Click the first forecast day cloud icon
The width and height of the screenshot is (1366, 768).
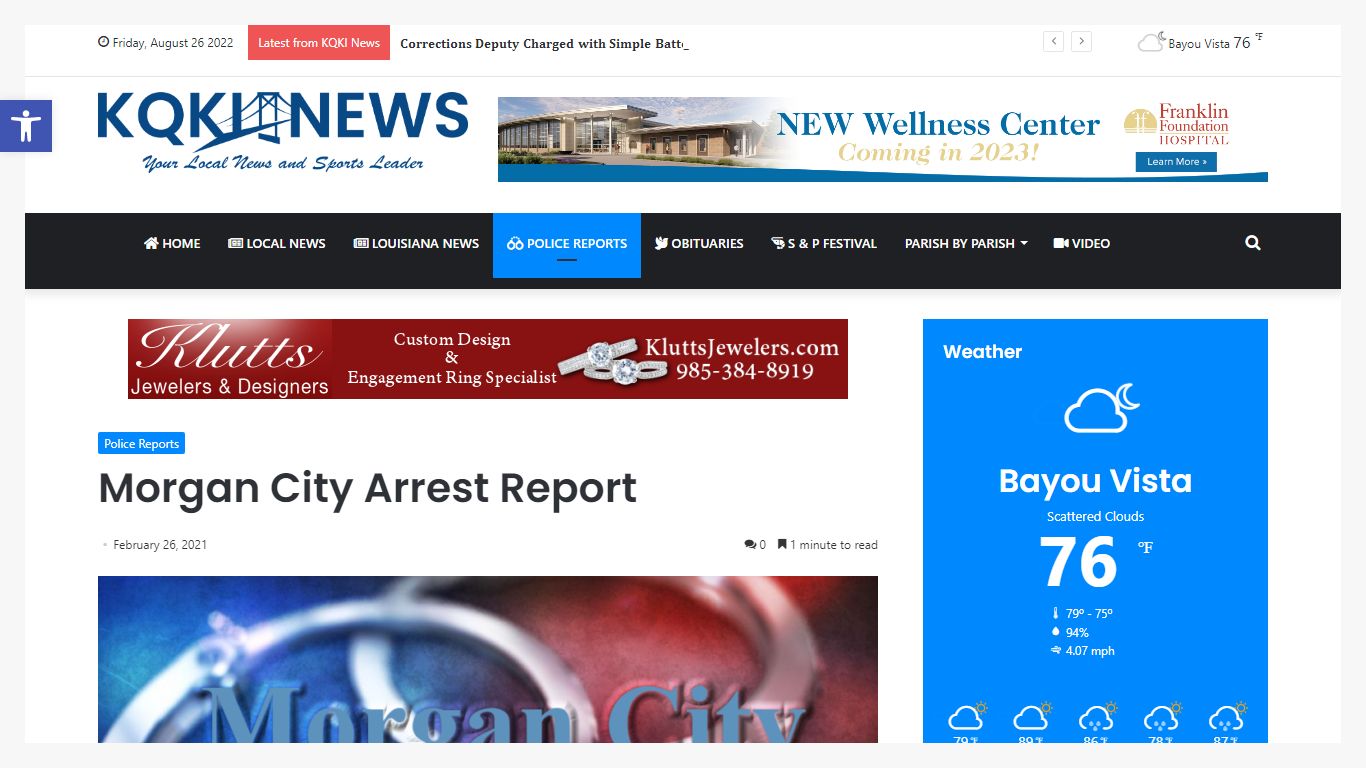[x=967, y=716]
